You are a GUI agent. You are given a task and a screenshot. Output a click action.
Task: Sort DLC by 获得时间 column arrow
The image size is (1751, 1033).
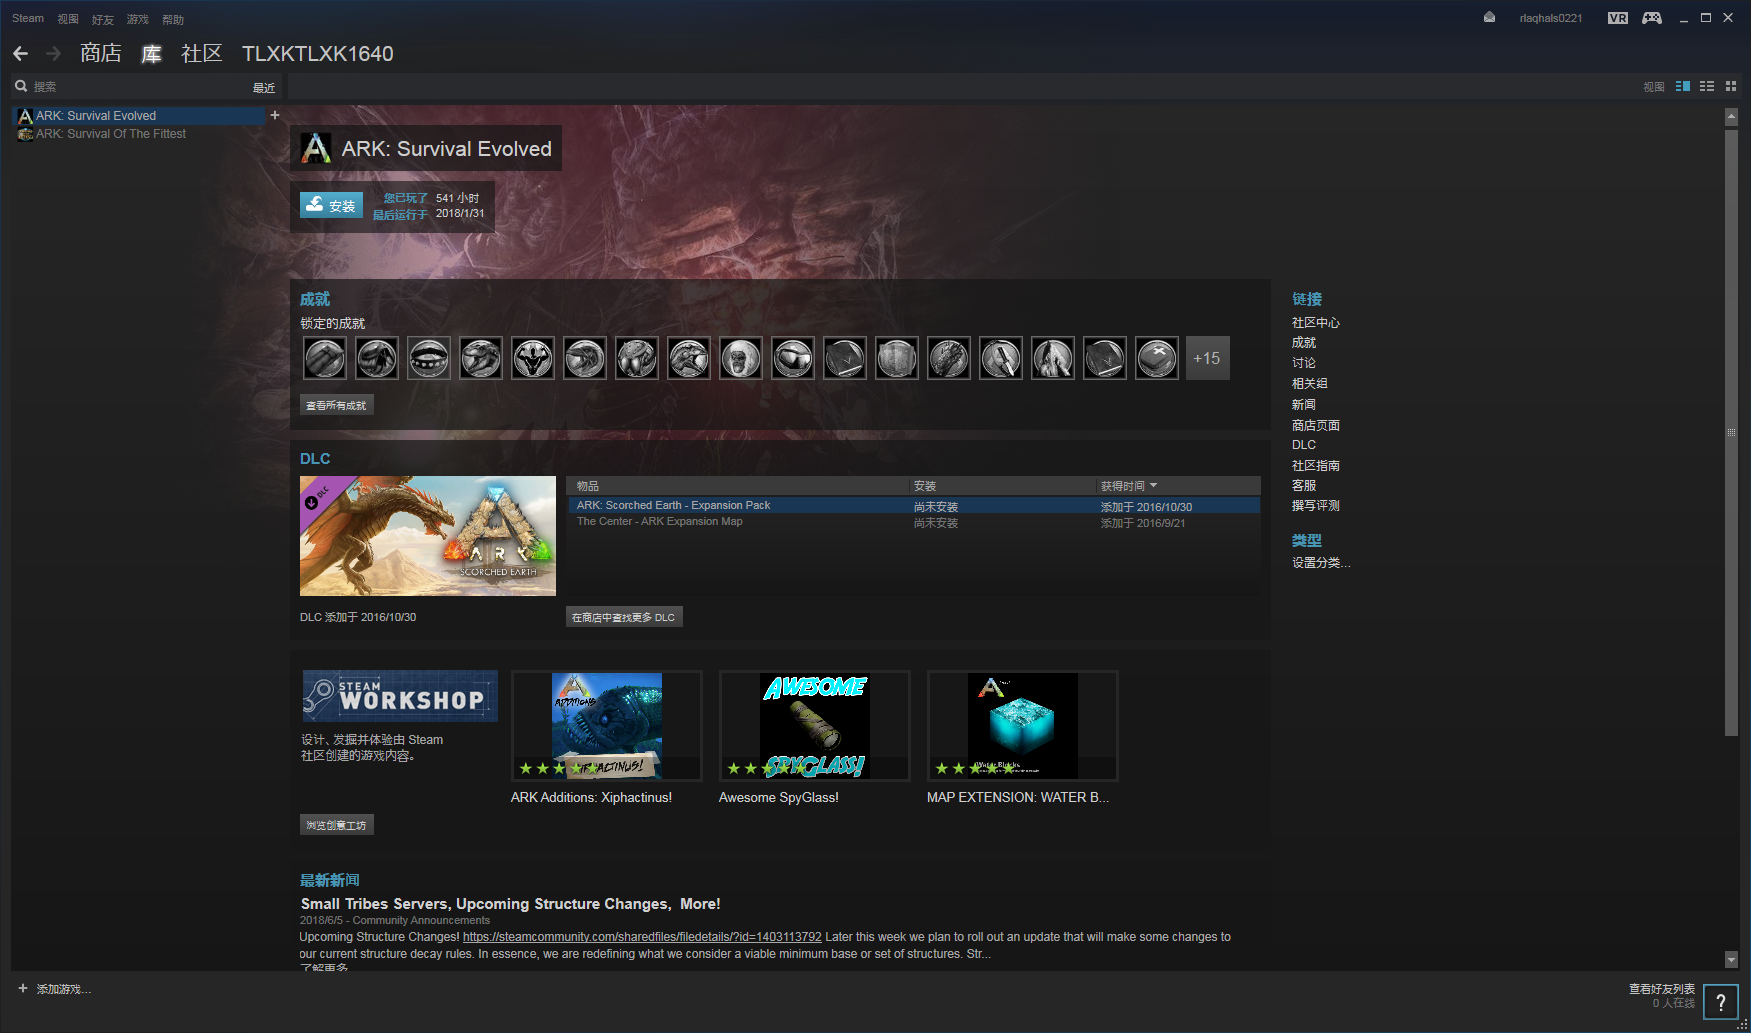click(x=1153, y=485)
